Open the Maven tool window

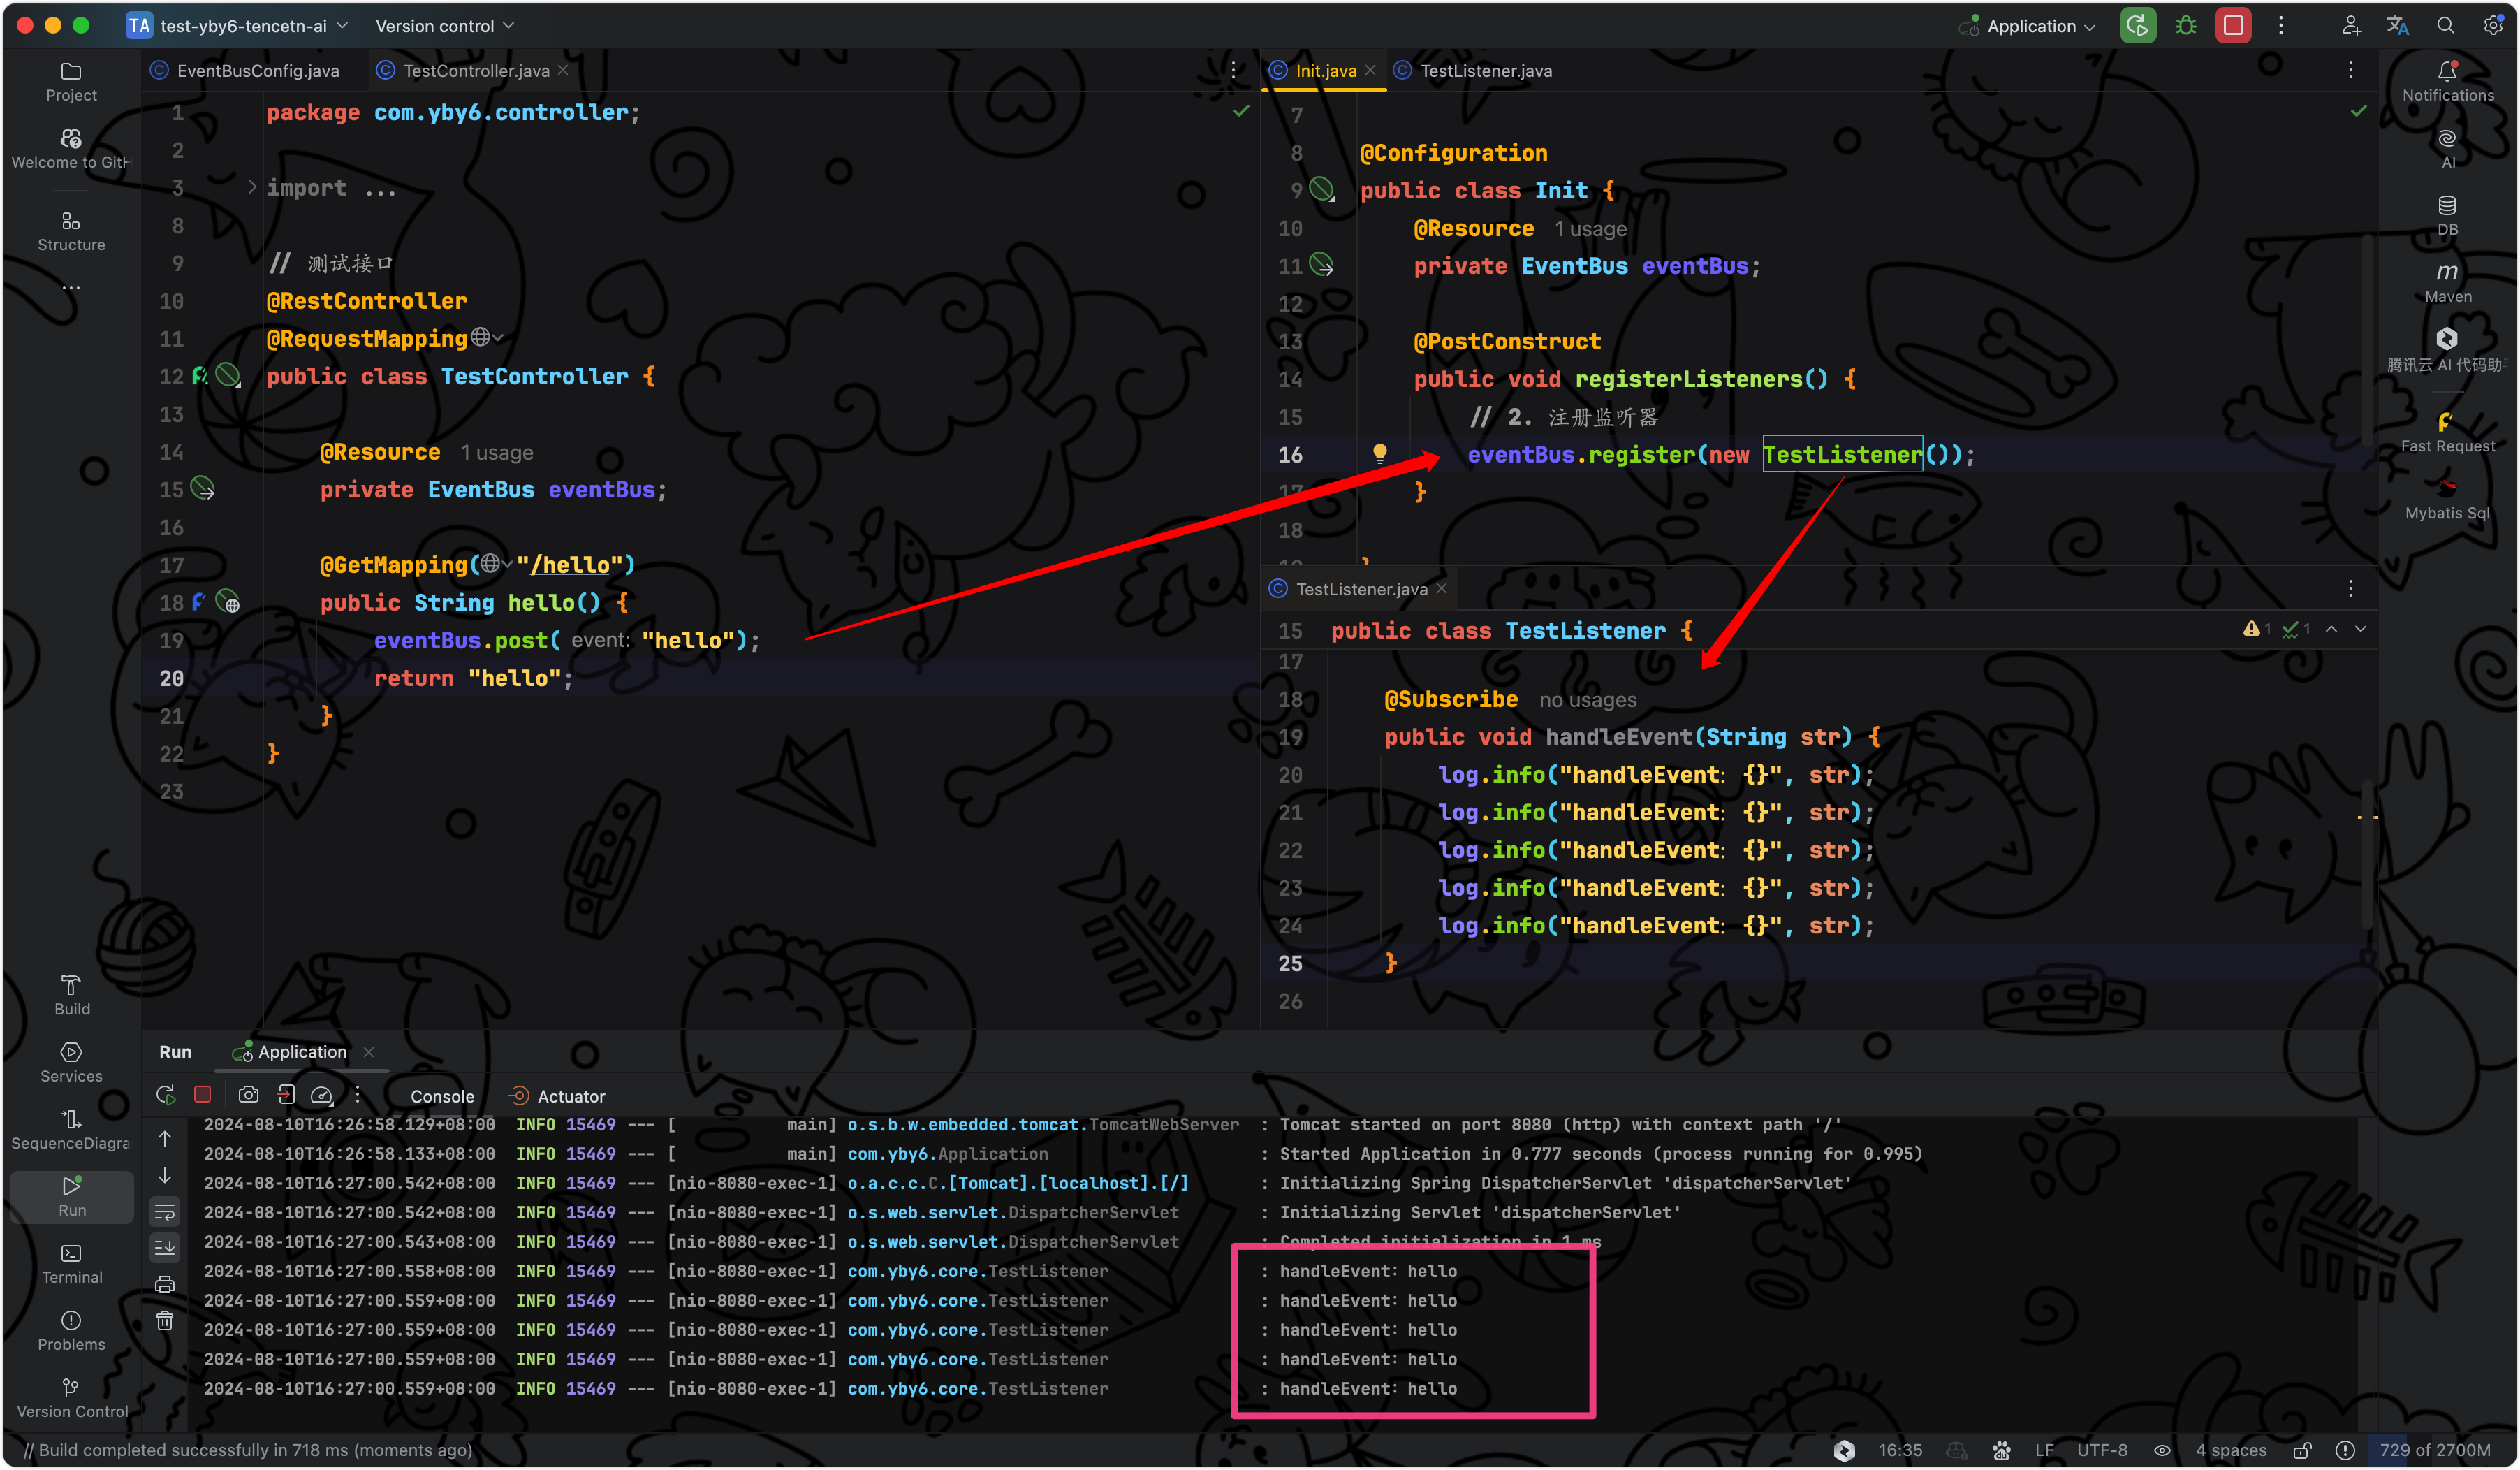2447,283
